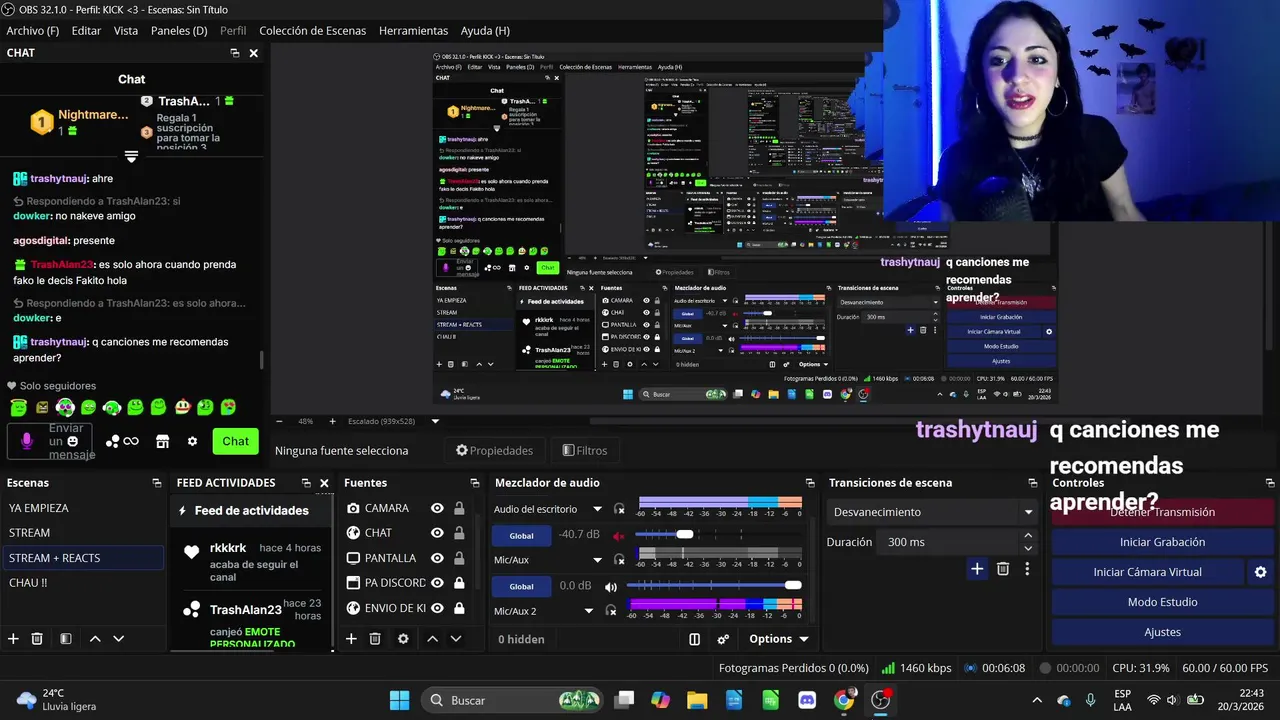Open Ajustes settings button

coord(1162,632)
